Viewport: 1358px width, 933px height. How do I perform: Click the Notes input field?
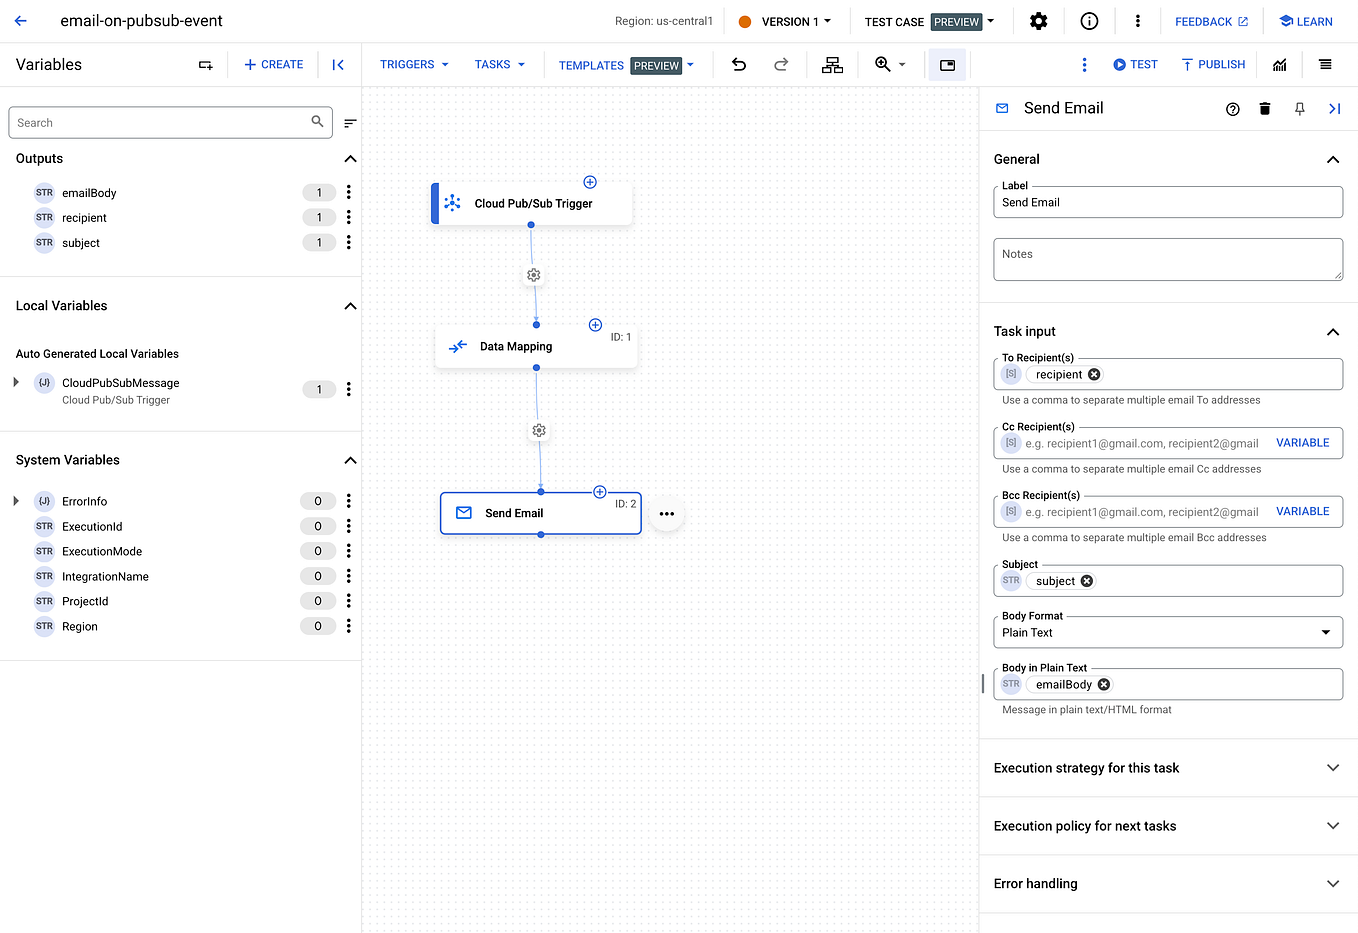pos(1167,259)
